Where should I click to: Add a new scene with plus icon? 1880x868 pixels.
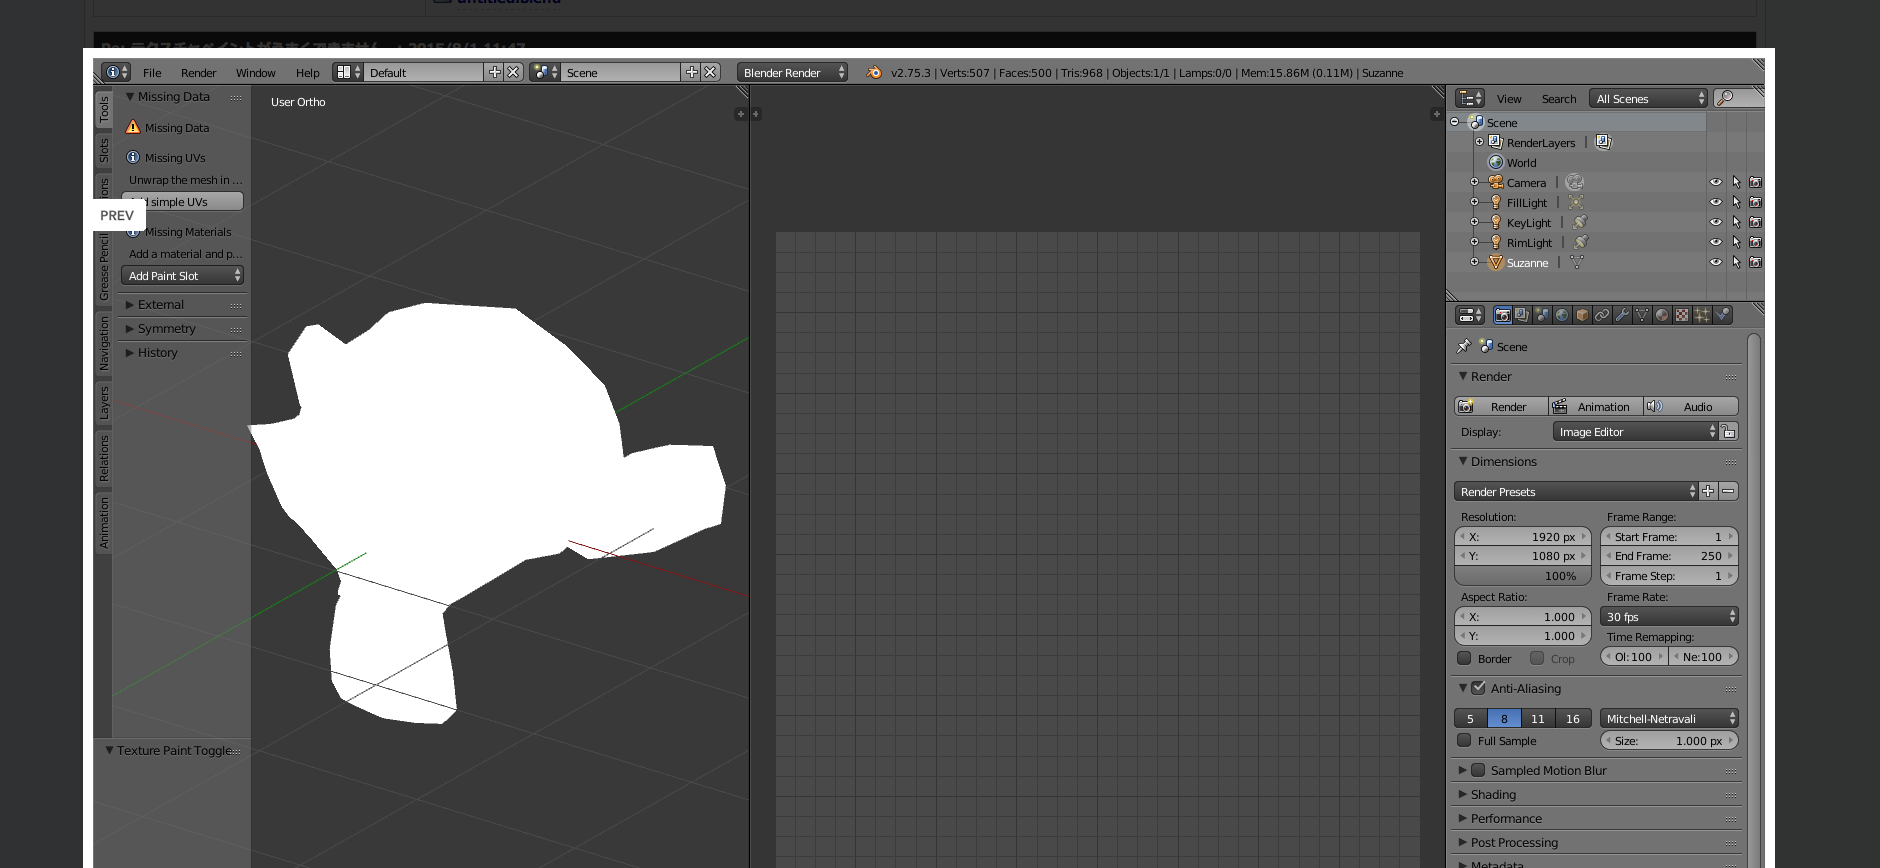[x=691, y=72]
